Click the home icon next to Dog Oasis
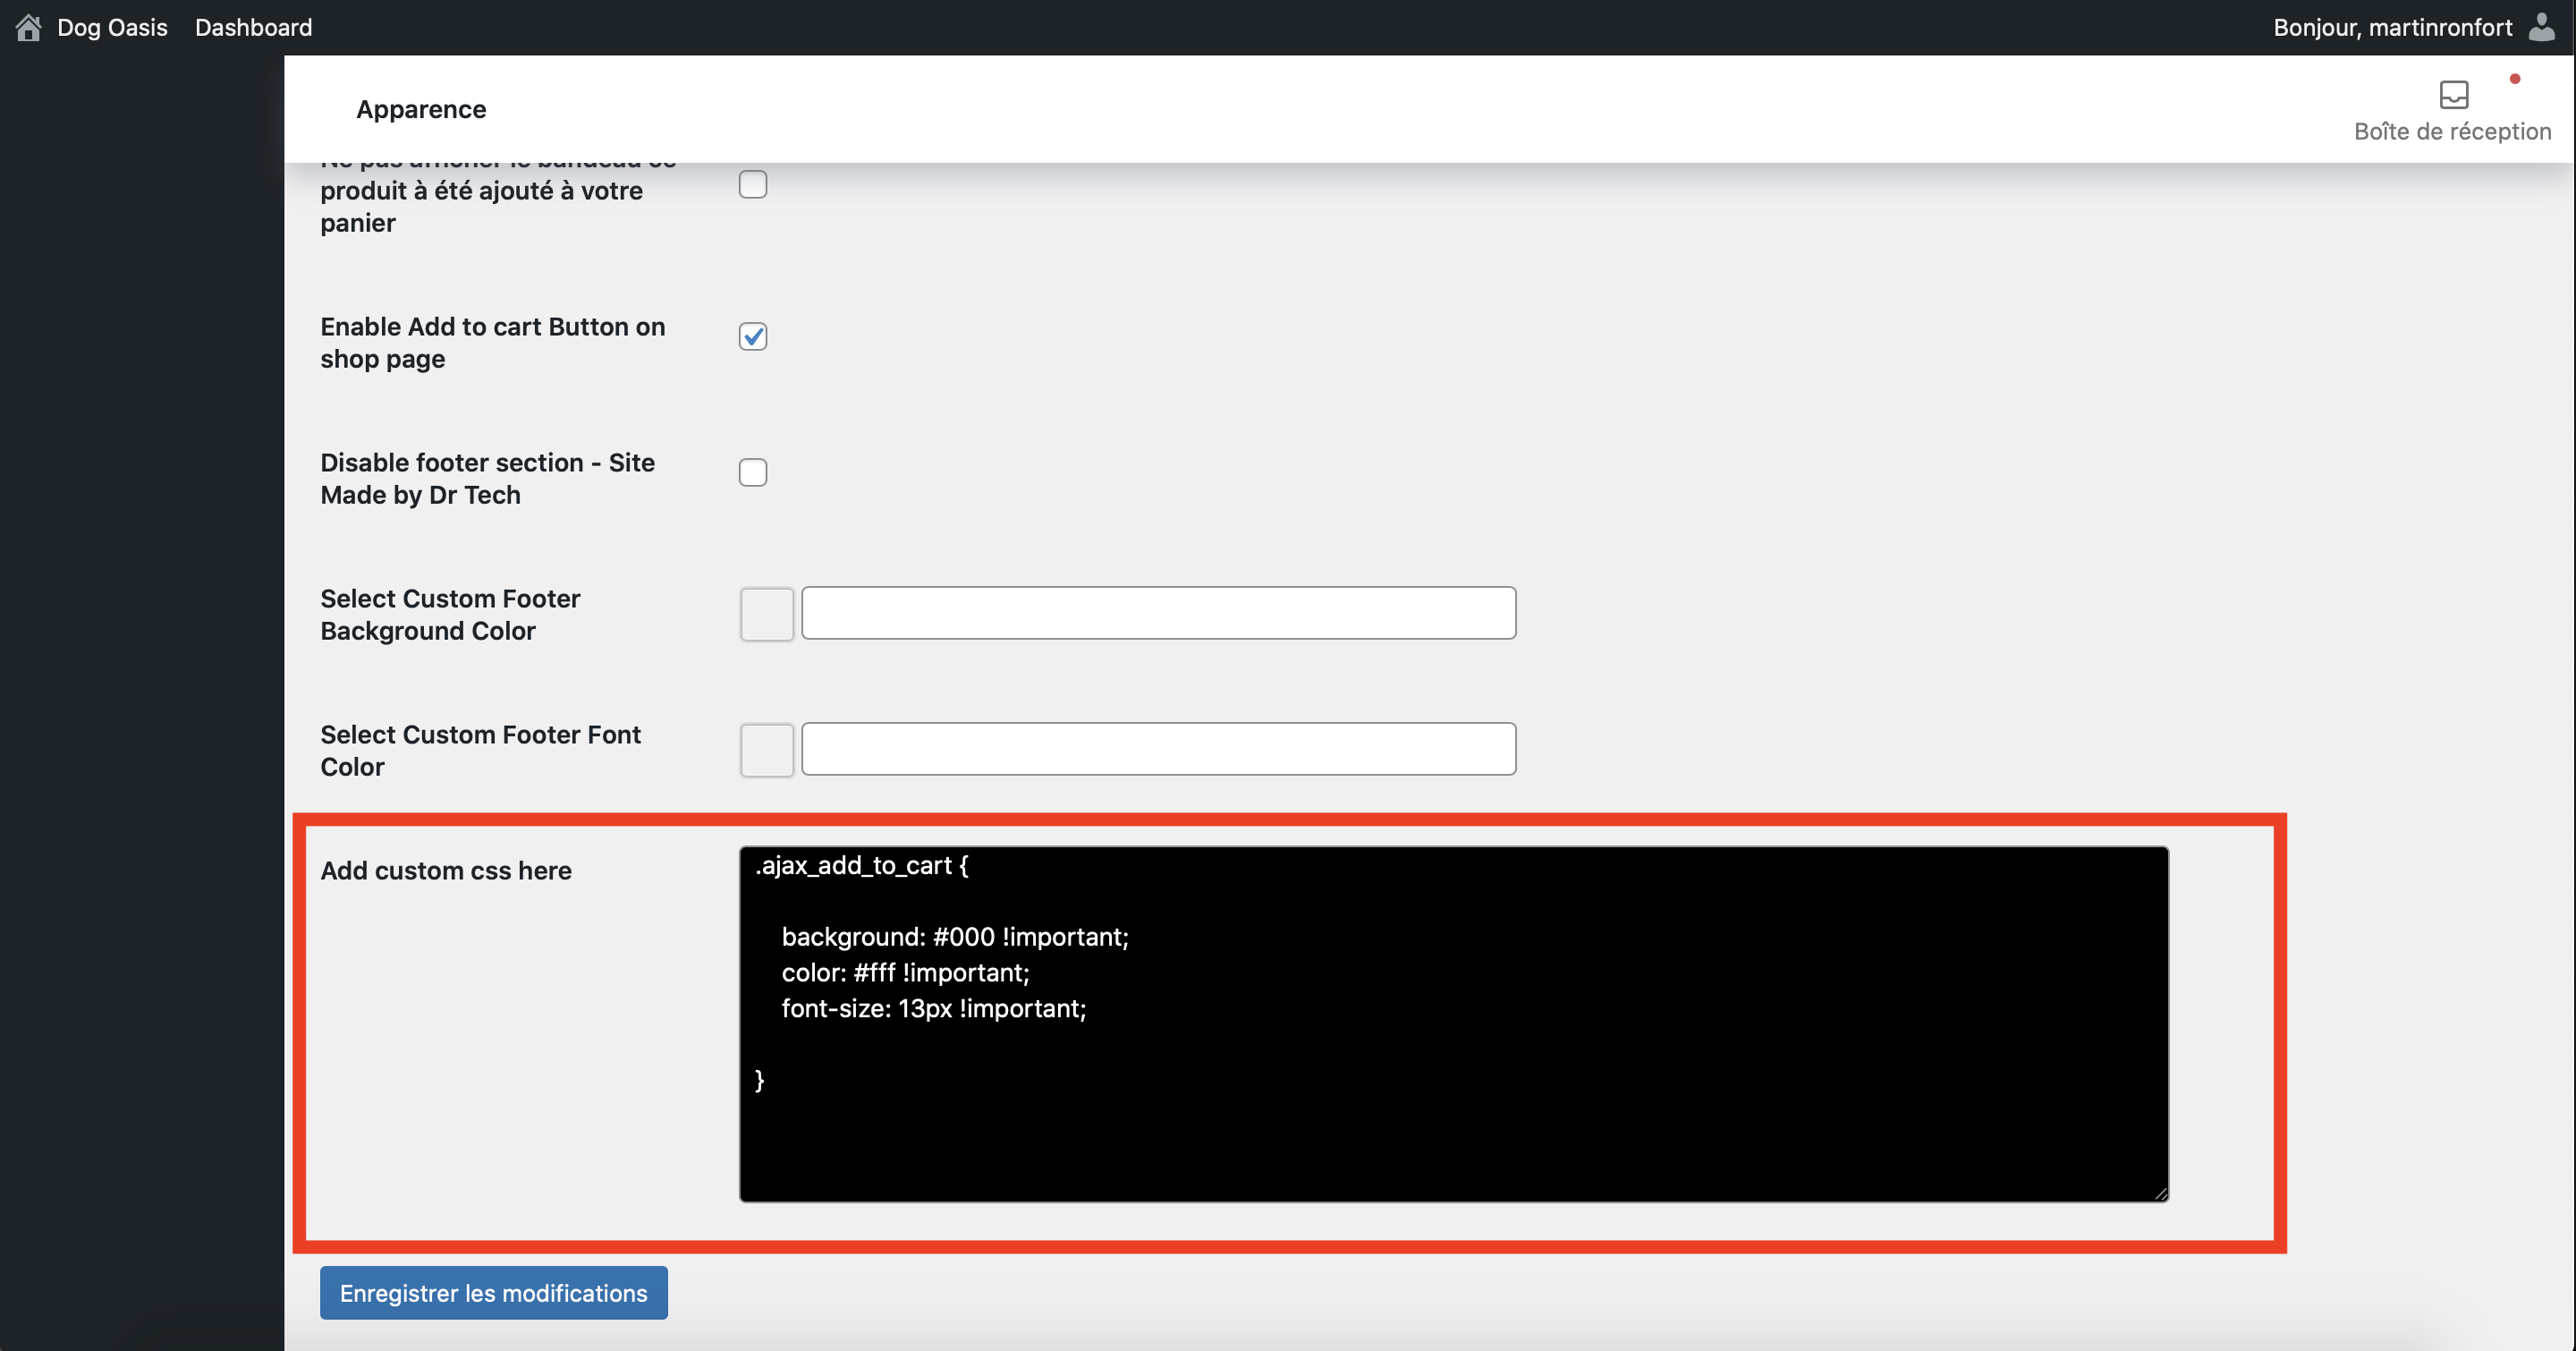2576x1351 pixels. click(28, 27)
